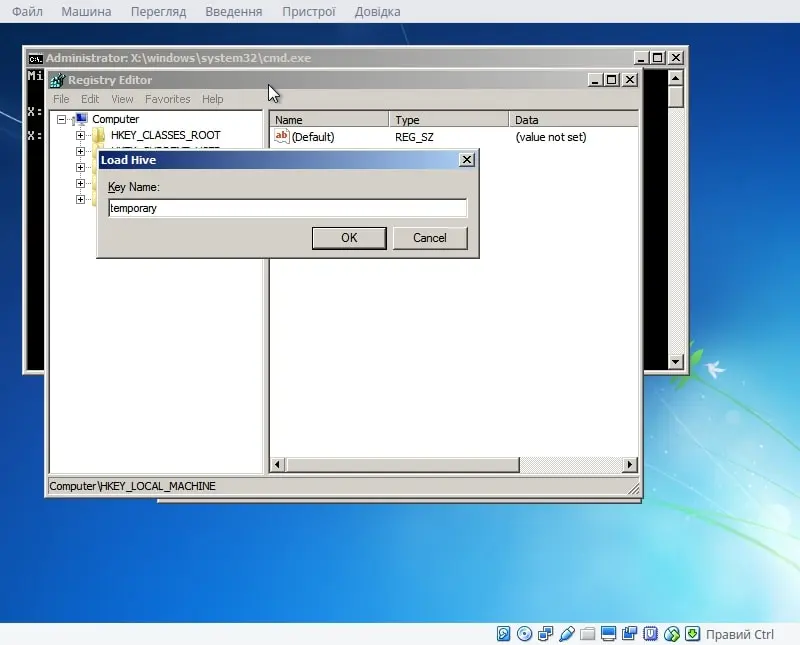Viewport: 800px width, 645px height.
Task: Click the Registry Editor resize grip corner
Action: pos(634,489)
